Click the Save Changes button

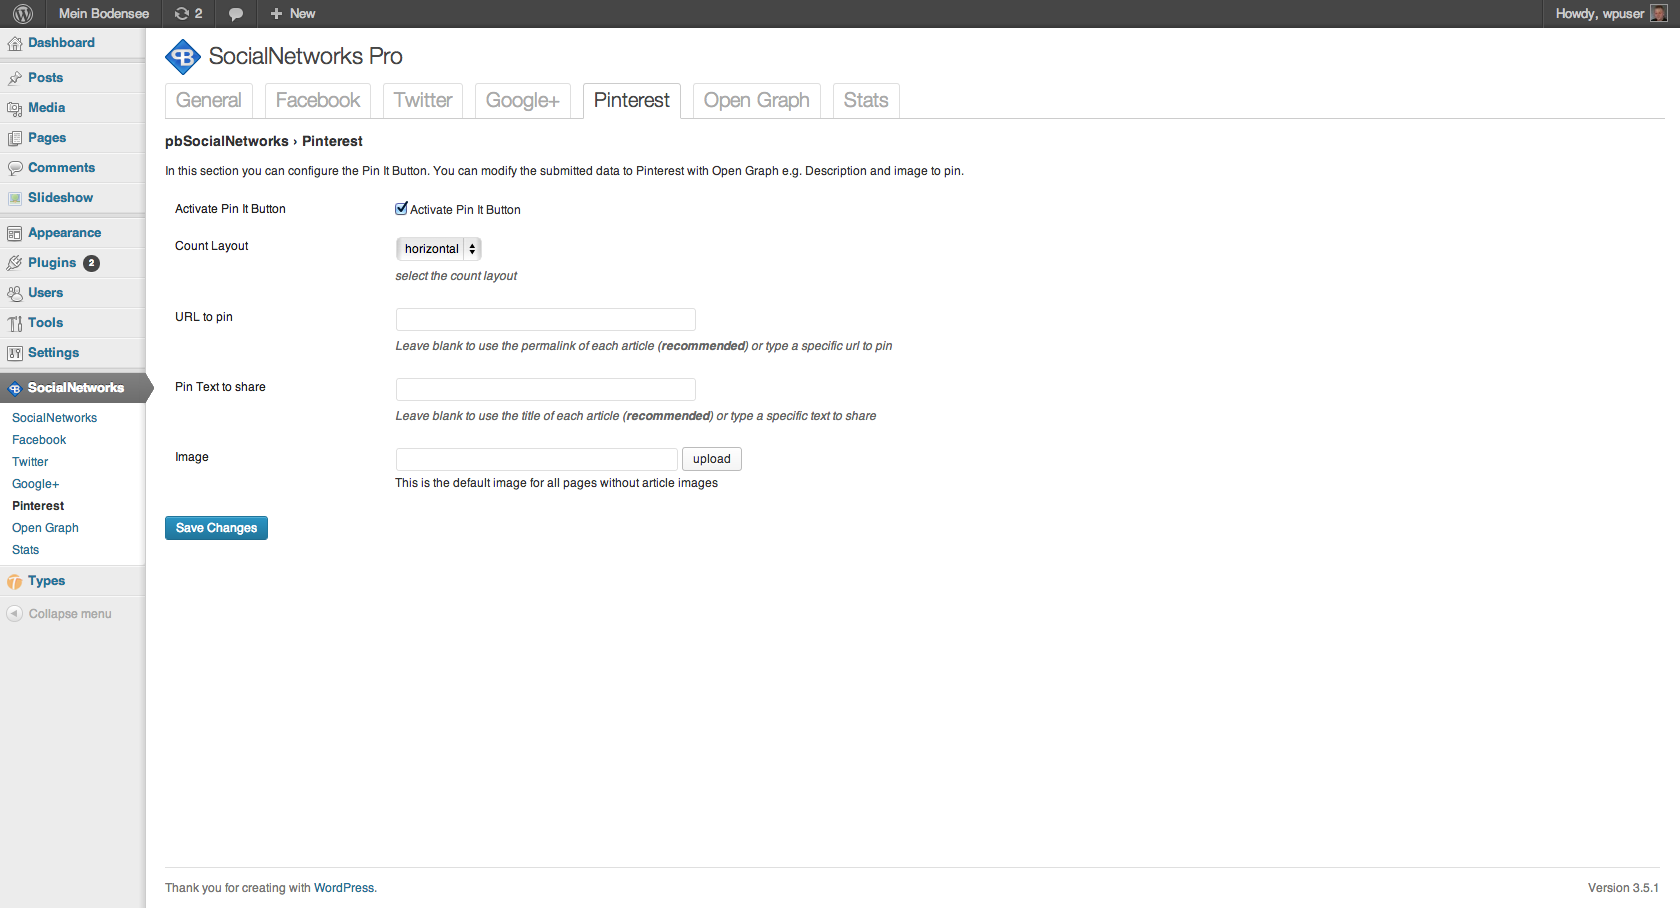click(x=216, y=528)
